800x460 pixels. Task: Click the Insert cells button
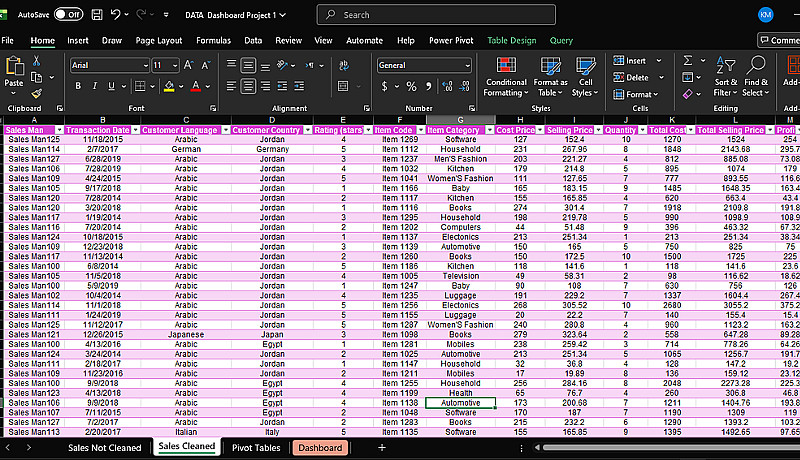tap(631, 61)
